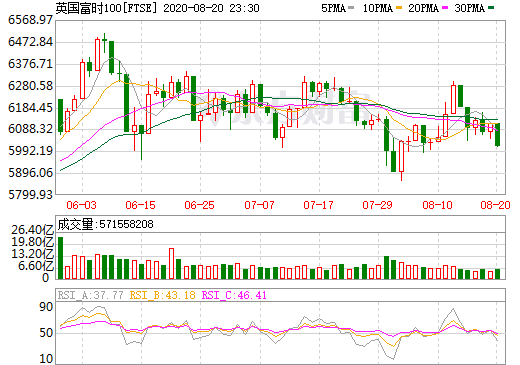Click the price axis value 6472.84
Viewport: 520px width, 365px height.
(x=30, y=42)
